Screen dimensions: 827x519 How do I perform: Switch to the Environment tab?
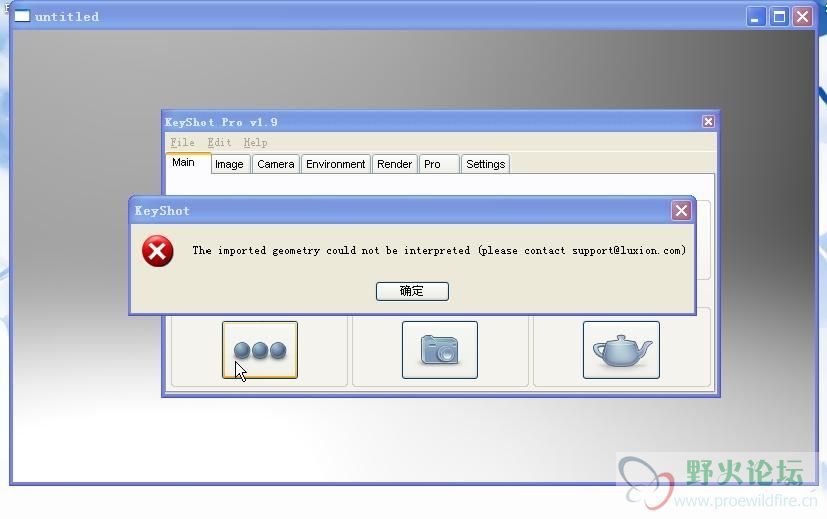[335, 164]
